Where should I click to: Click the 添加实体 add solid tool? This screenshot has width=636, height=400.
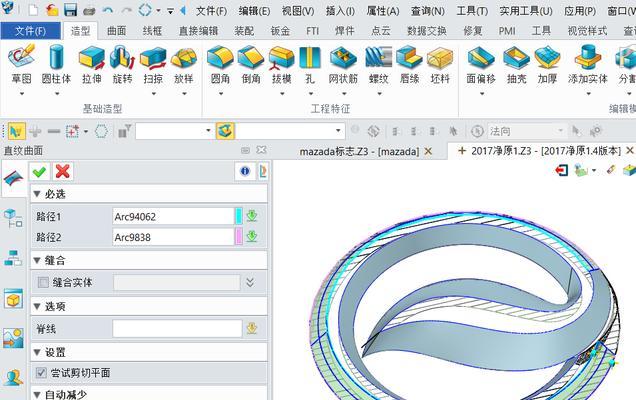588,65
